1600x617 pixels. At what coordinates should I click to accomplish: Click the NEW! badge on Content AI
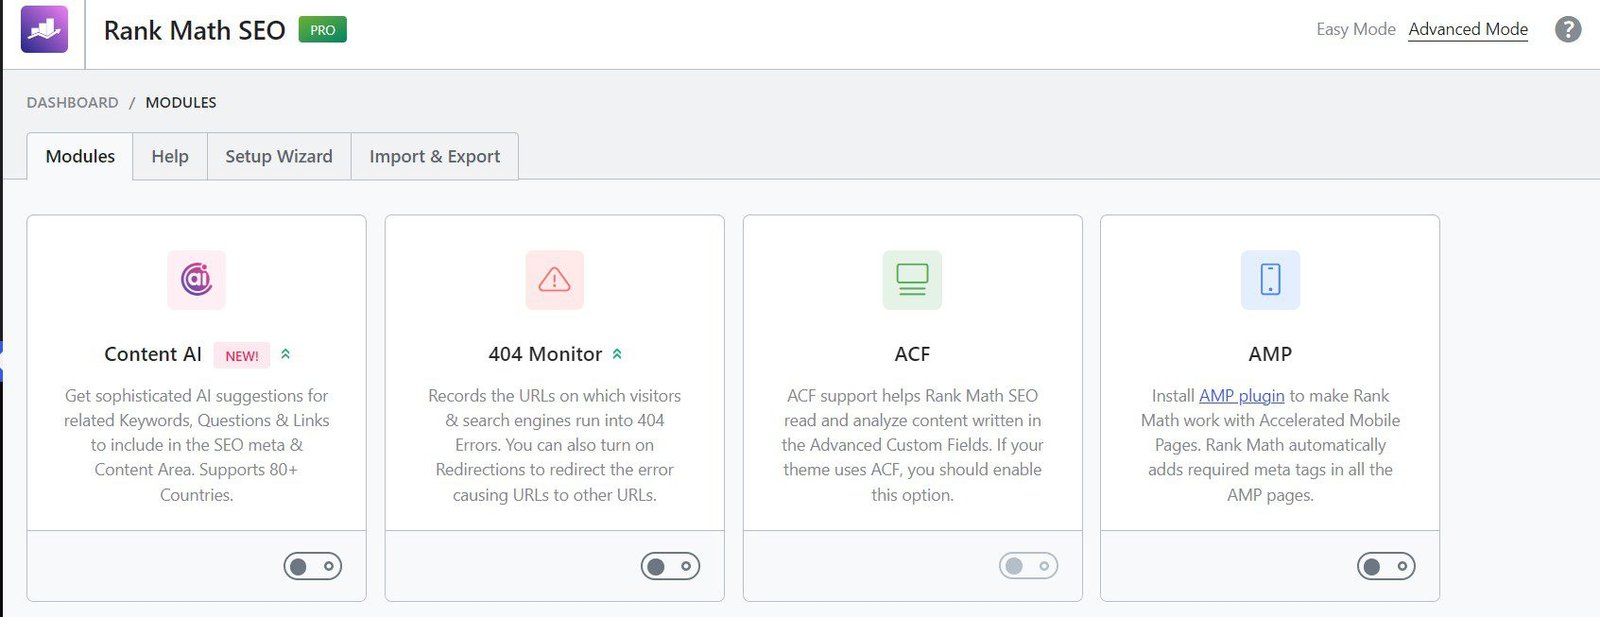click(x=241, y=355)
